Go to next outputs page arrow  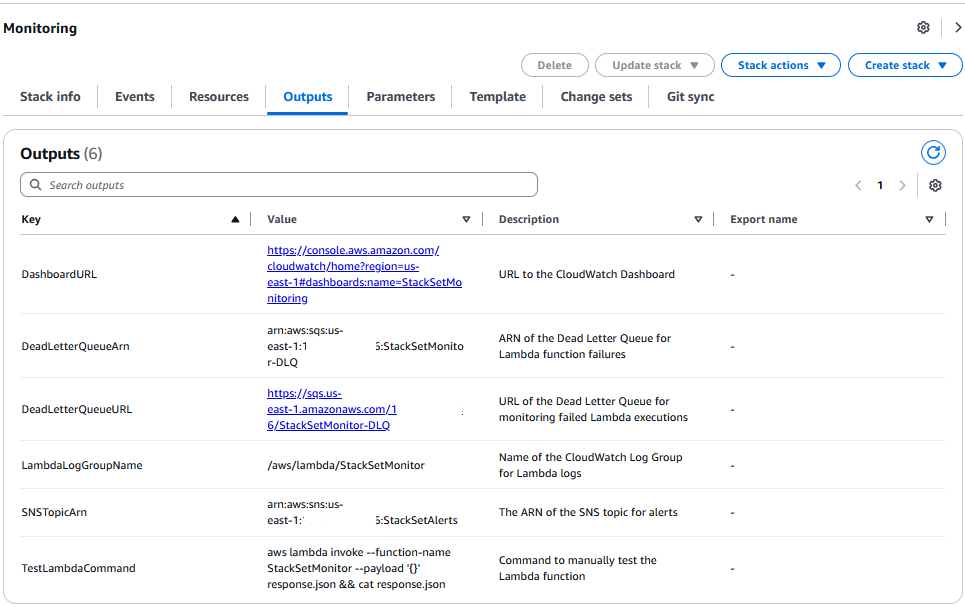click(902, 185)
